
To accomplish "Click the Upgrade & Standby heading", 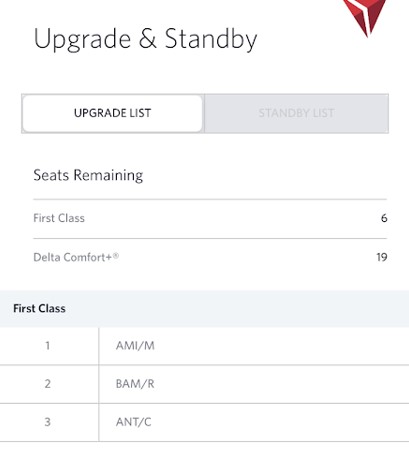I will tap(145, 39).
